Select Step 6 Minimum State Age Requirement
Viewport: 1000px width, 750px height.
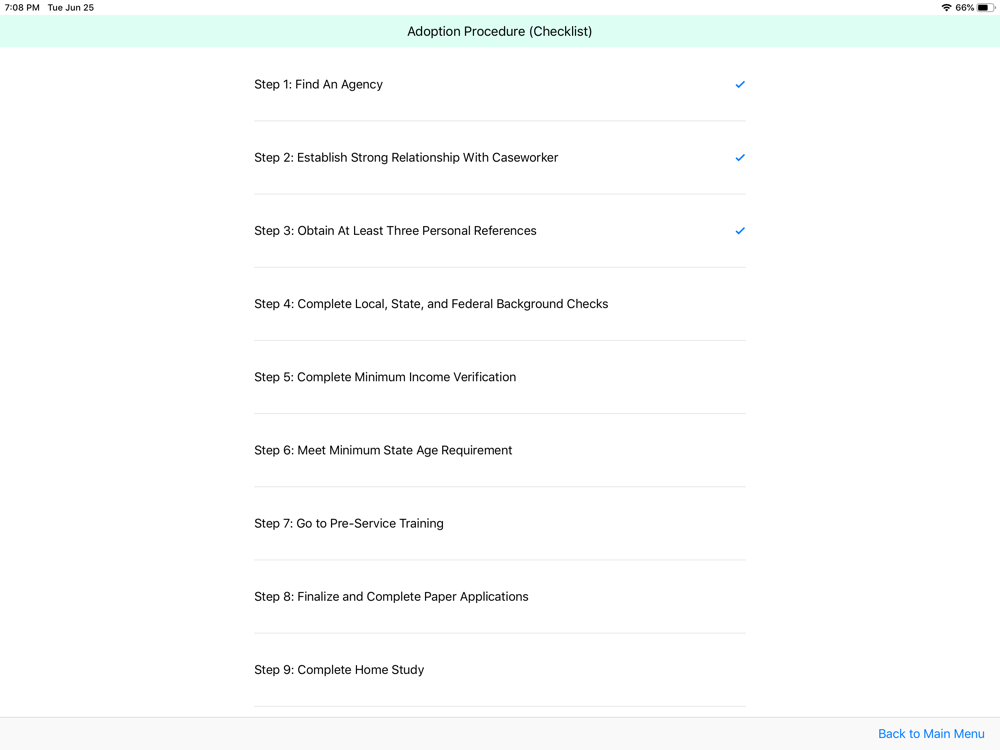pyautogui.click(x=383, y=450)
